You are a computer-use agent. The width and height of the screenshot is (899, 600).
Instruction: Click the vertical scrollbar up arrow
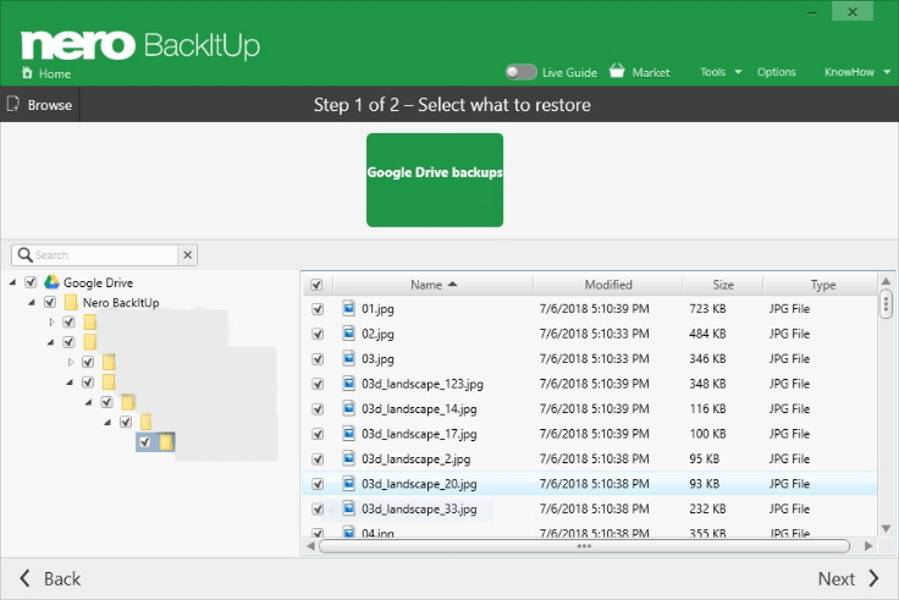click(x=886, y=281)
